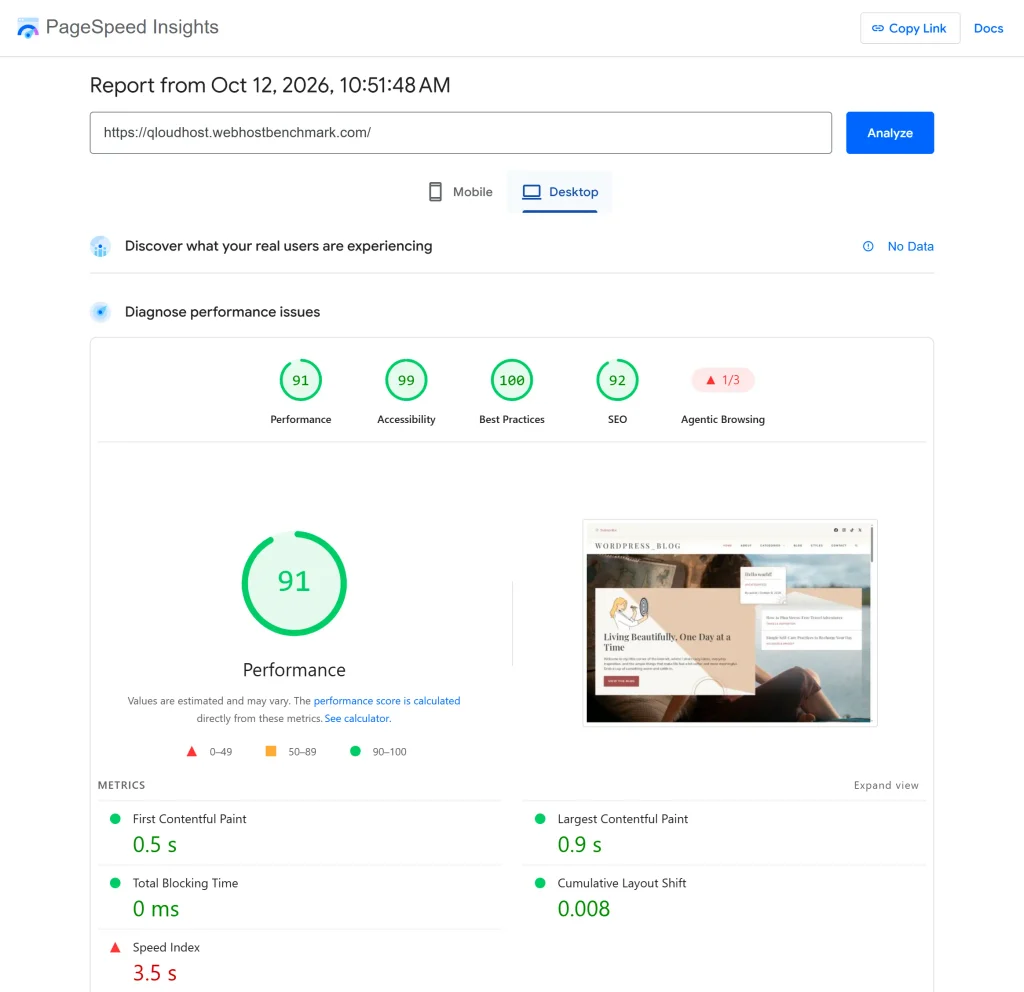Select the Best Practices 100 score gauge
This screenshot has width=1024, height=992.
coord(512,380)
